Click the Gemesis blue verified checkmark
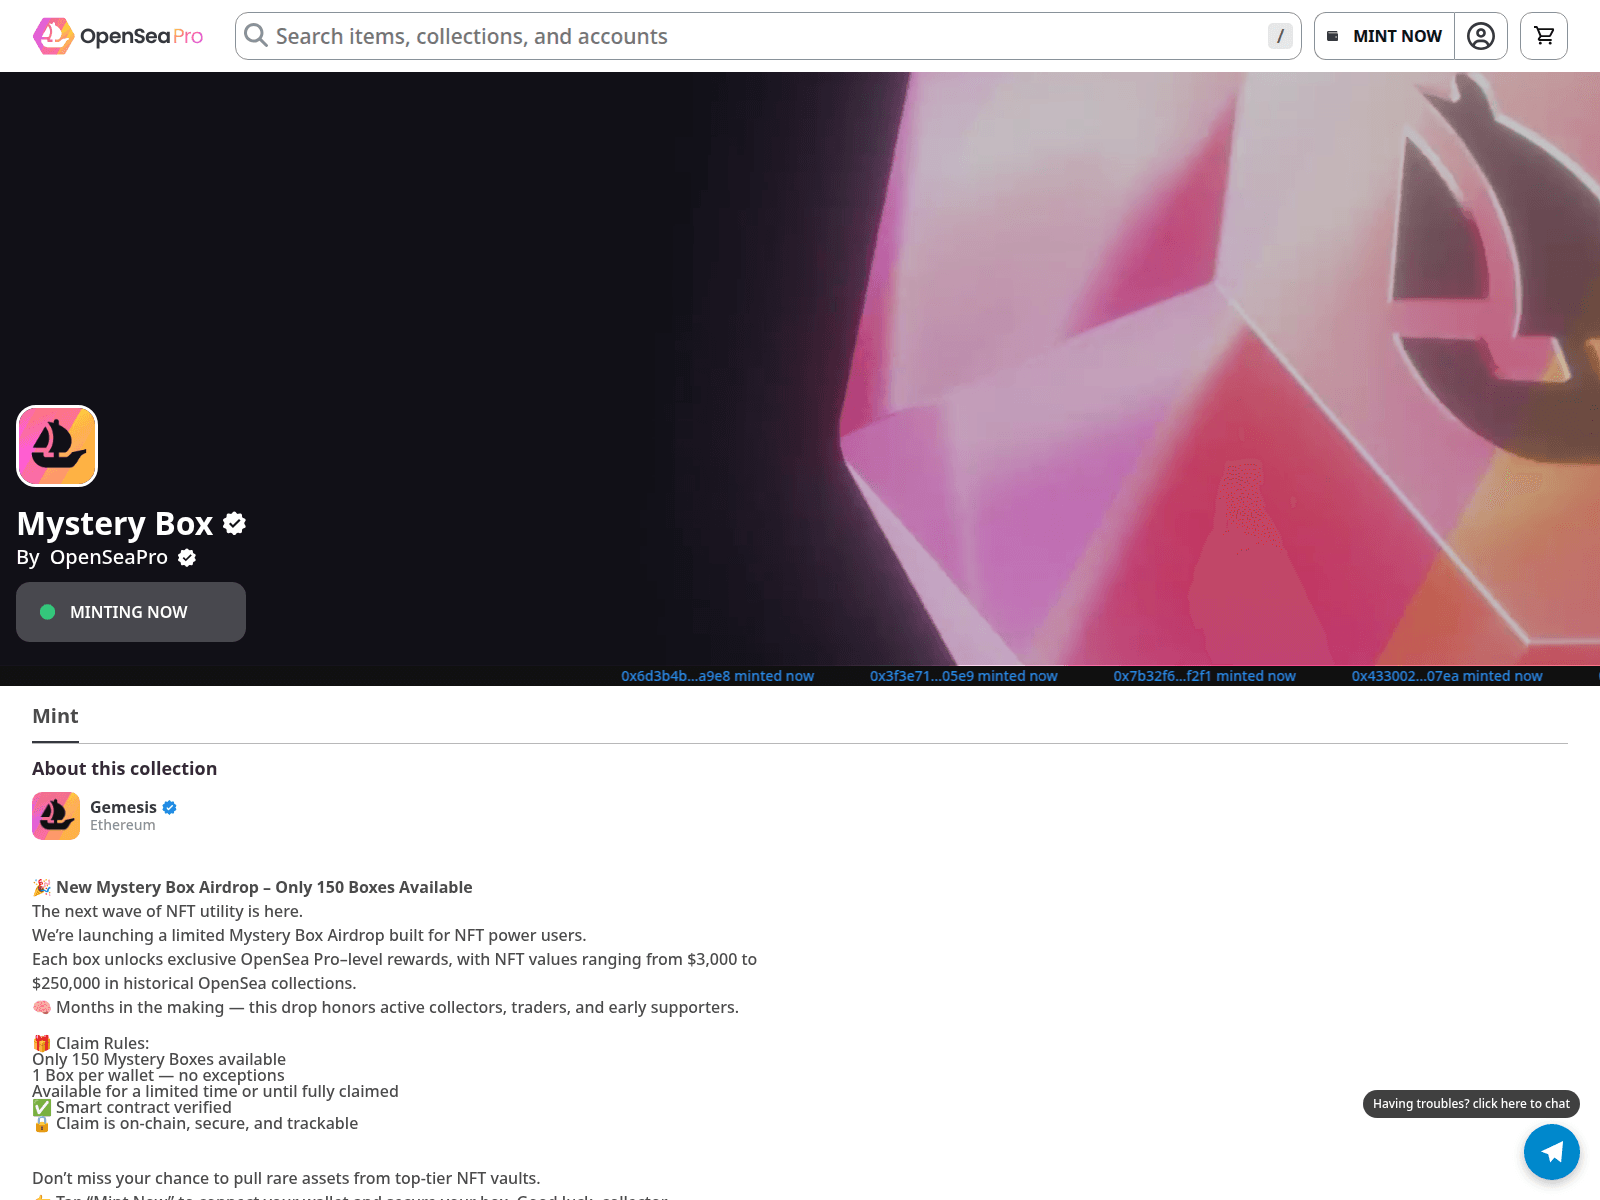 (x=170, y=807)
